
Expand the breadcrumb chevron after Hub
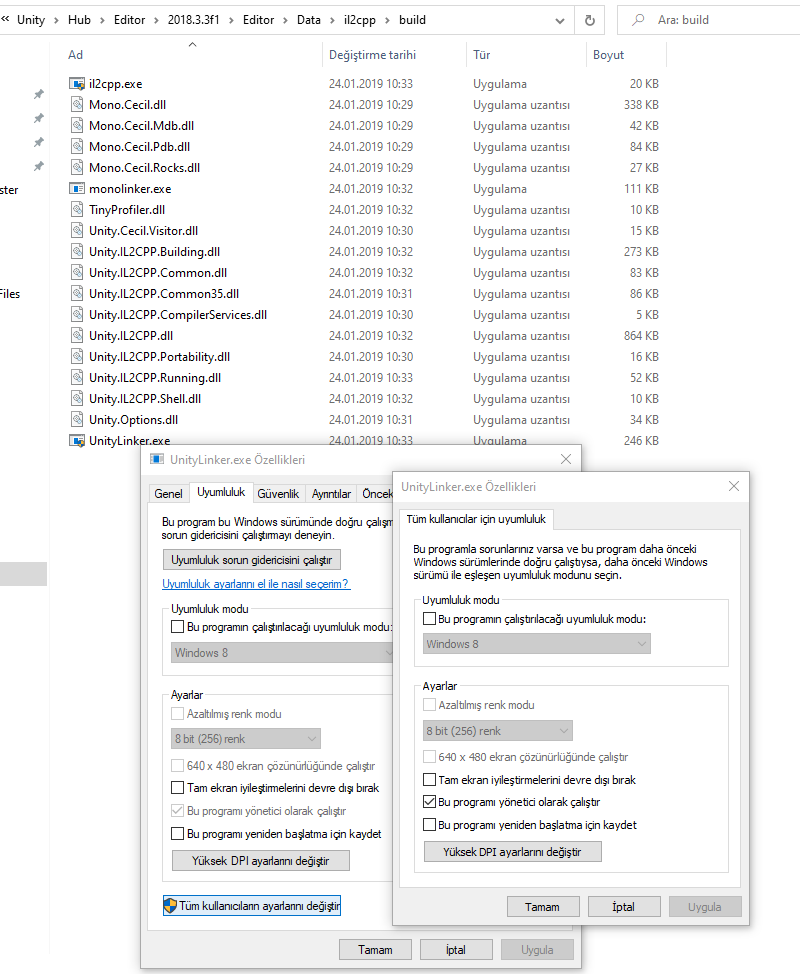[102, 20]
